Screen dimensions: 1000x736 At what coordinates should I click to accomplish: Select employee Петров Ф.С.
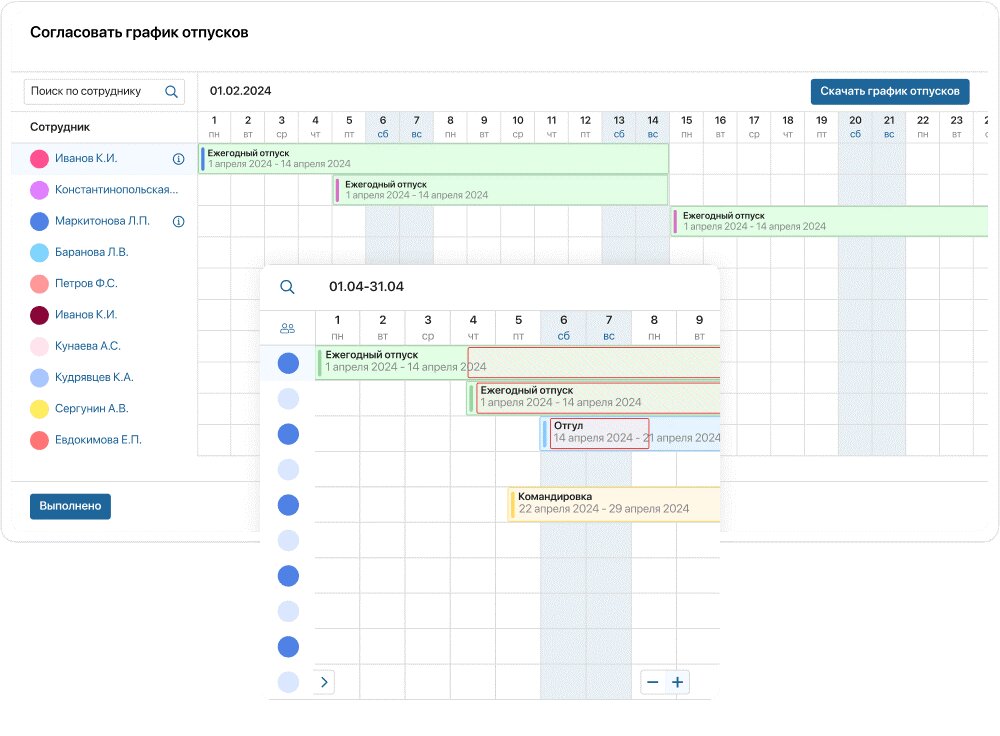point(86,284)
